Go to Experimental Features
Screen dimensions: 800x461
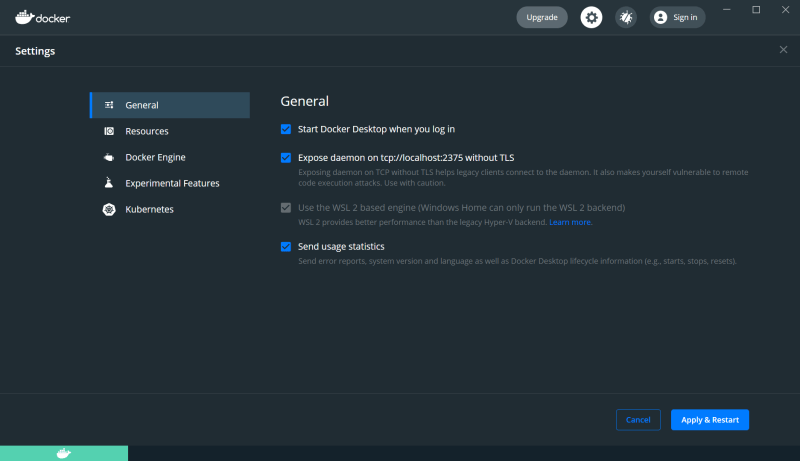[170, 183]
